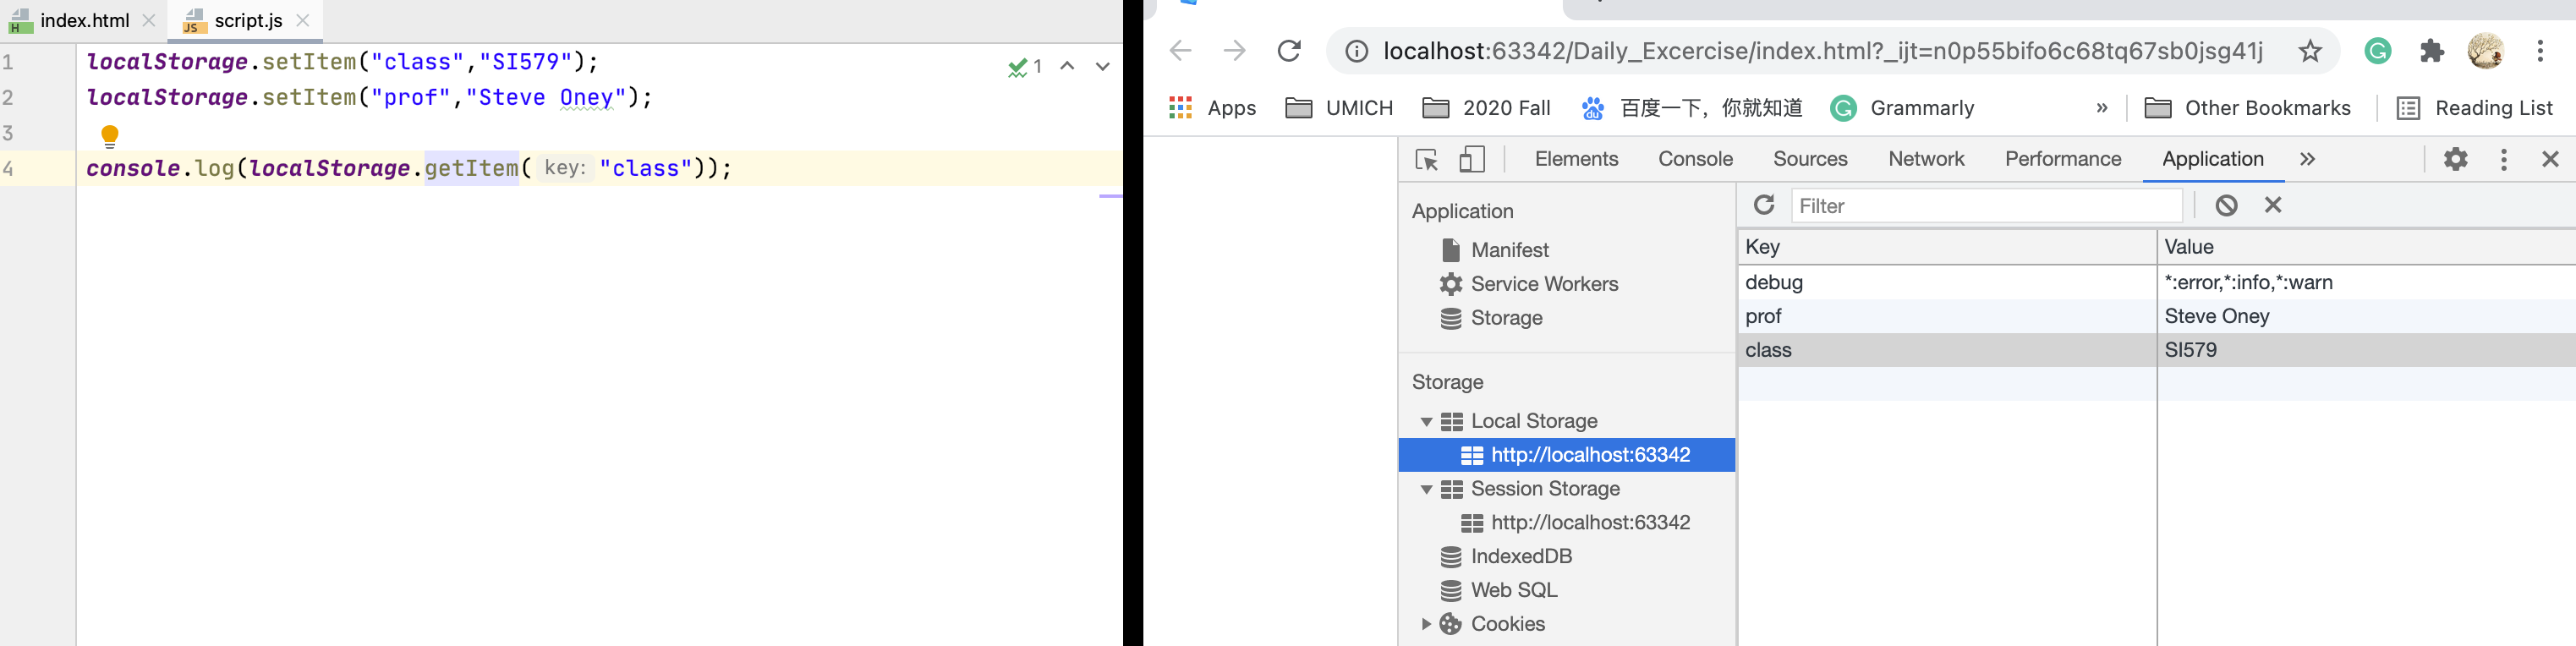This screenshot has height=646, width=2576.
Task: Click the Grammarly extension icon in toolbar
Action: point(2378,51)
